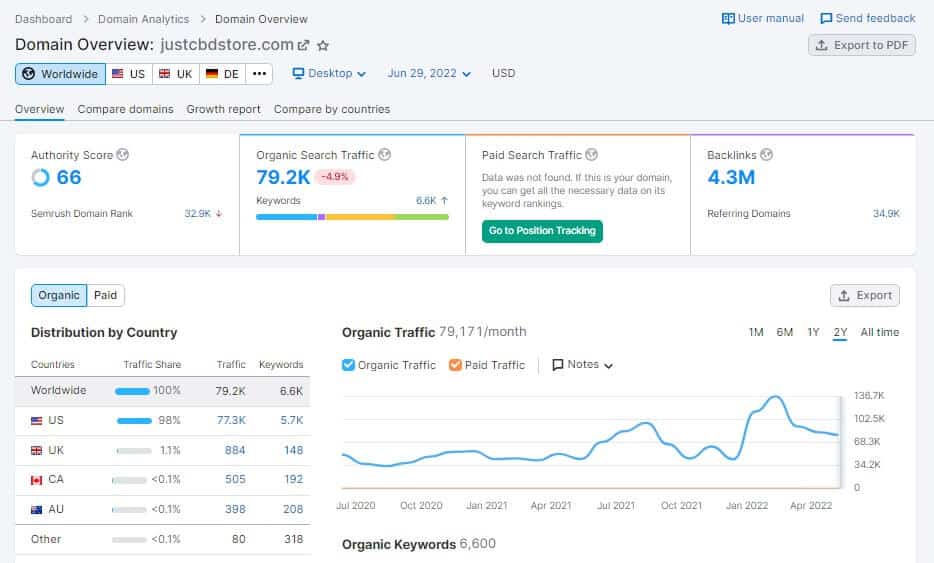Click the US flag icon in distribution table
This screenshot has width=934, height=563.
point(36,421)
